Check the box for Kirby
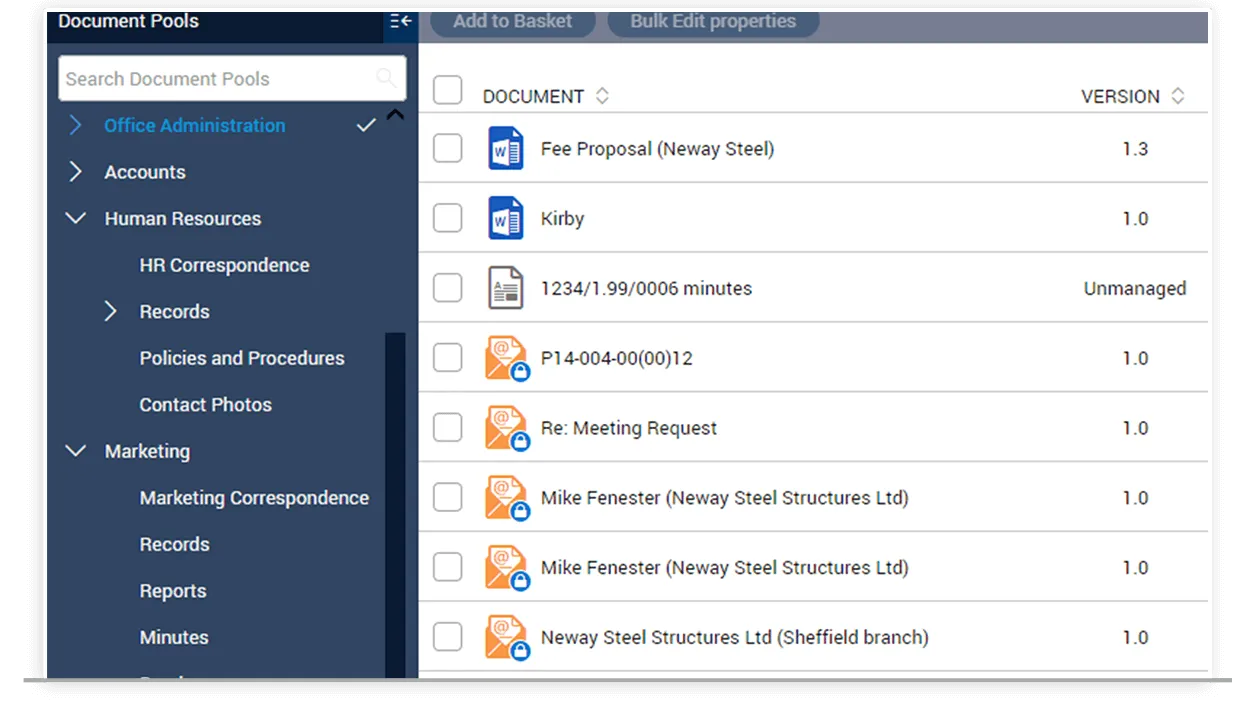The image size is (1251, 713). coord(447,218)
